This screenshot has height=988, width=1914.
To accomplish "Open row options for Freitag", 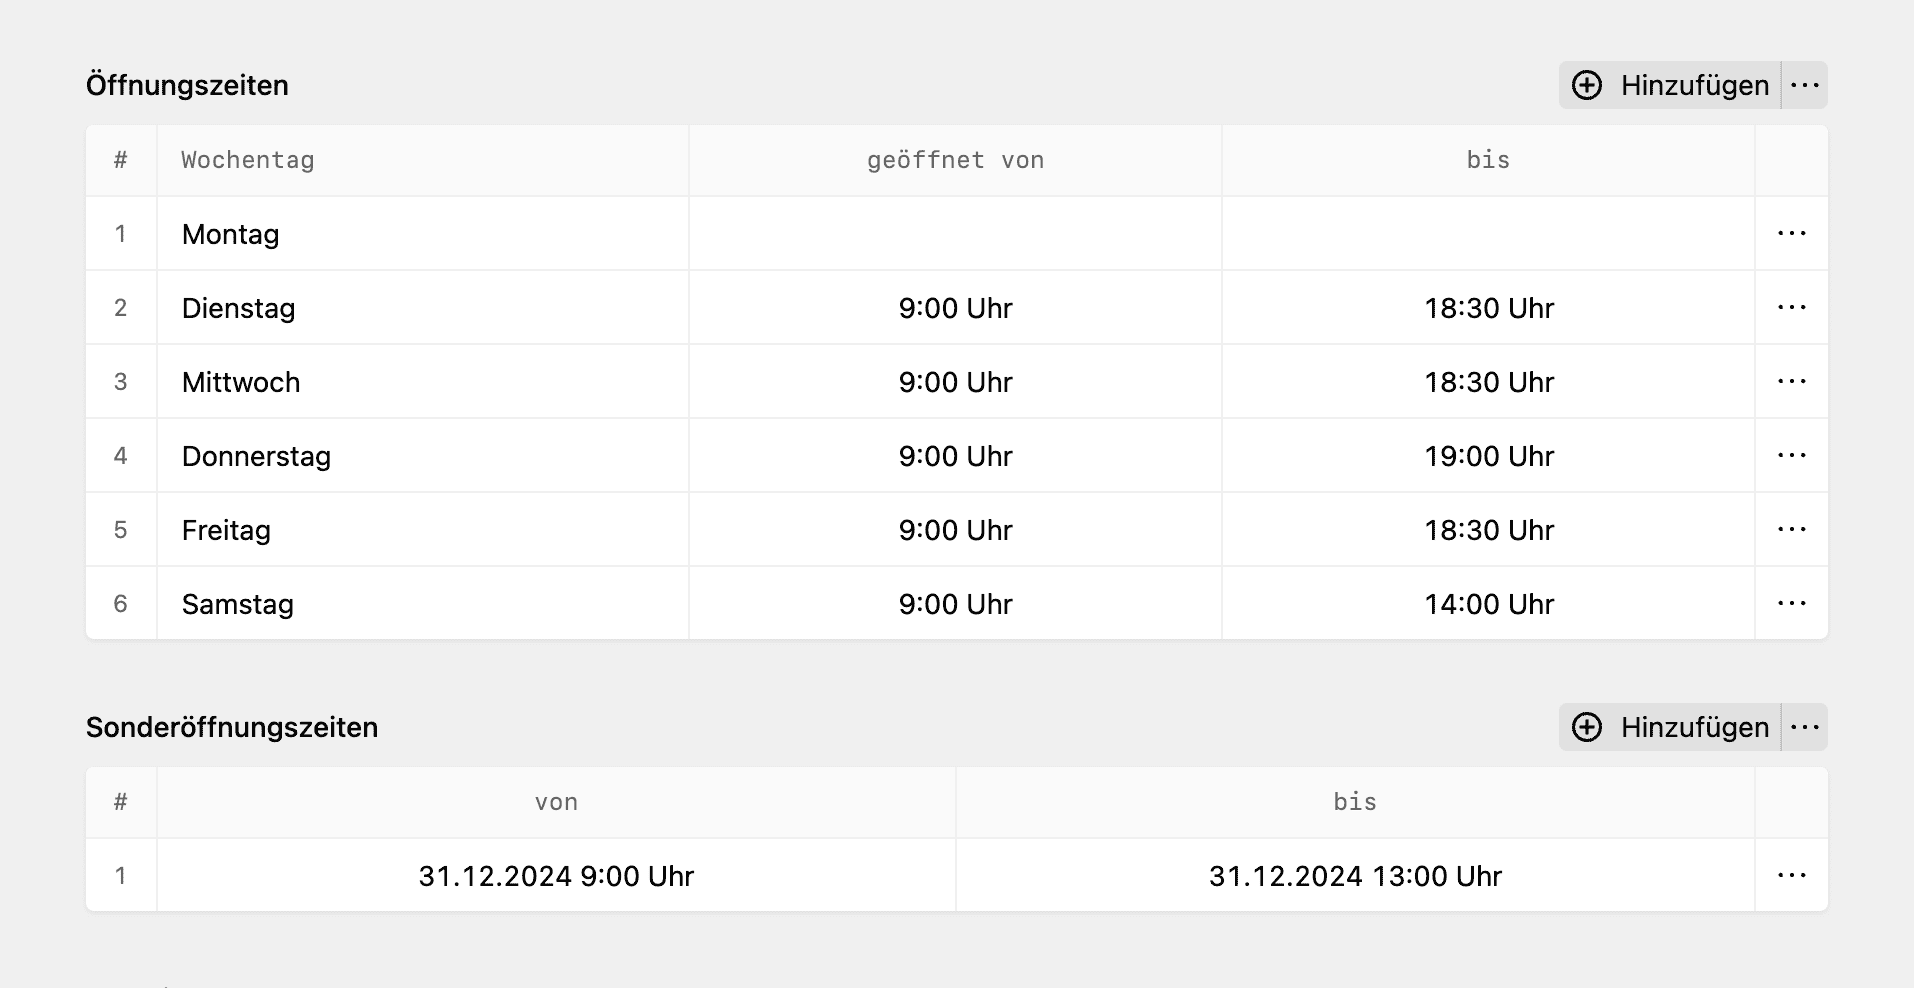I will tap(1792, 529).
